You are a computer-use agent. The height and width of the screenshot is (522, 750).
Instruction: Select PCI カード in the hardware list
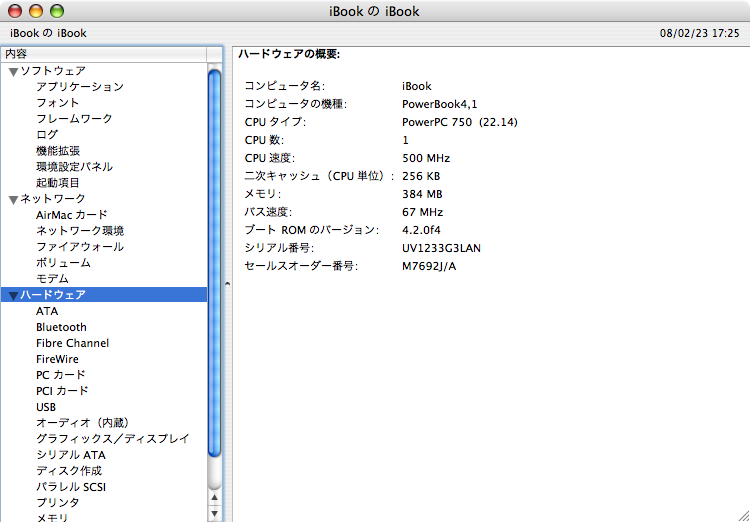[x=62, y=391]
